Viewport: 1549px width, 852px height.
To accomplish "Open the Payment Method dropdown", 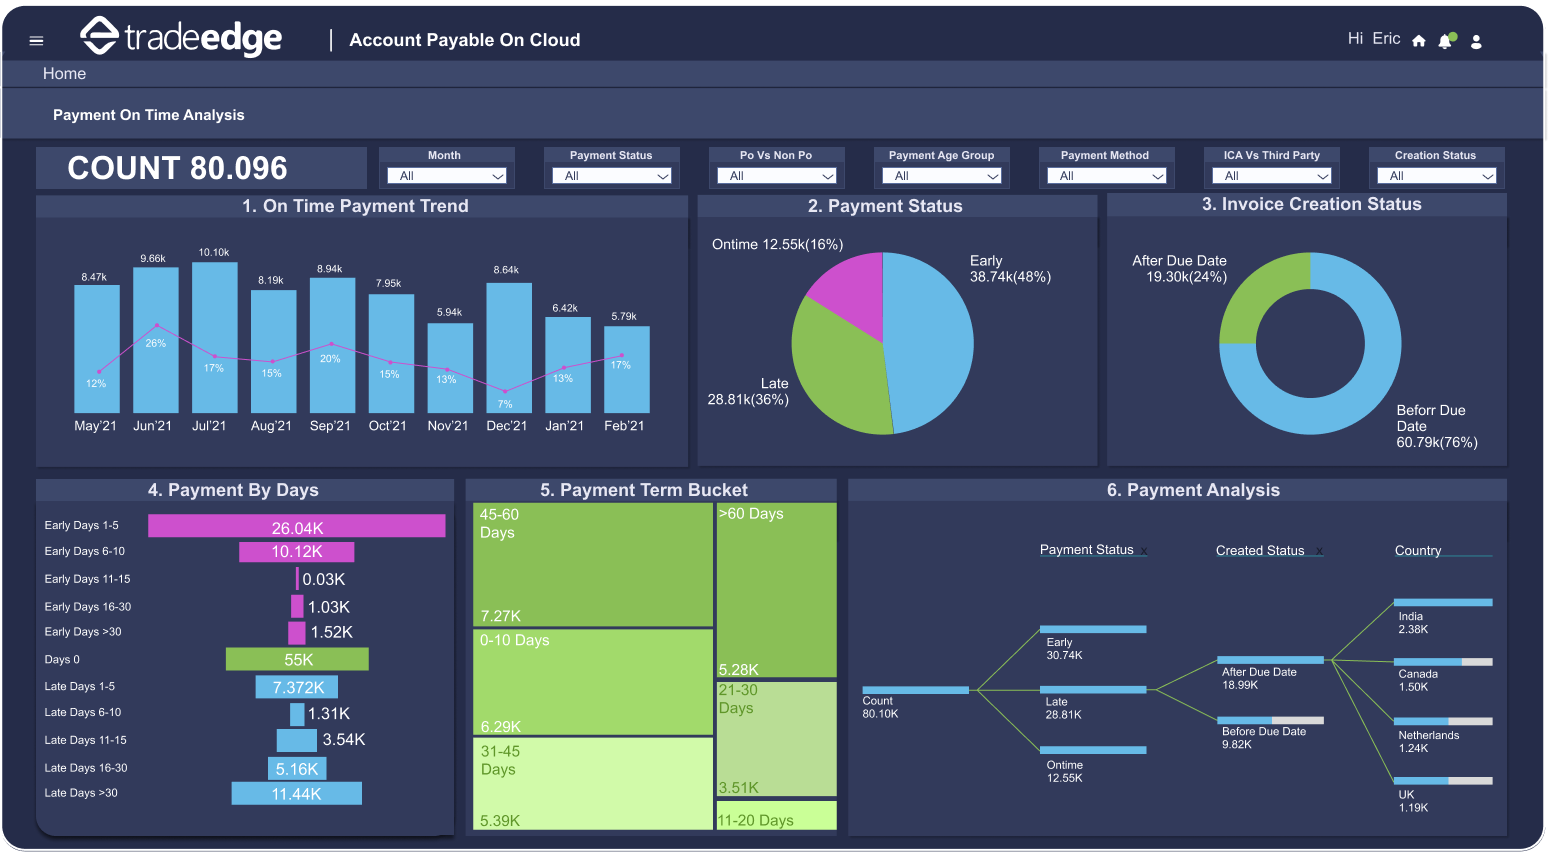I will coord(1105,176).
